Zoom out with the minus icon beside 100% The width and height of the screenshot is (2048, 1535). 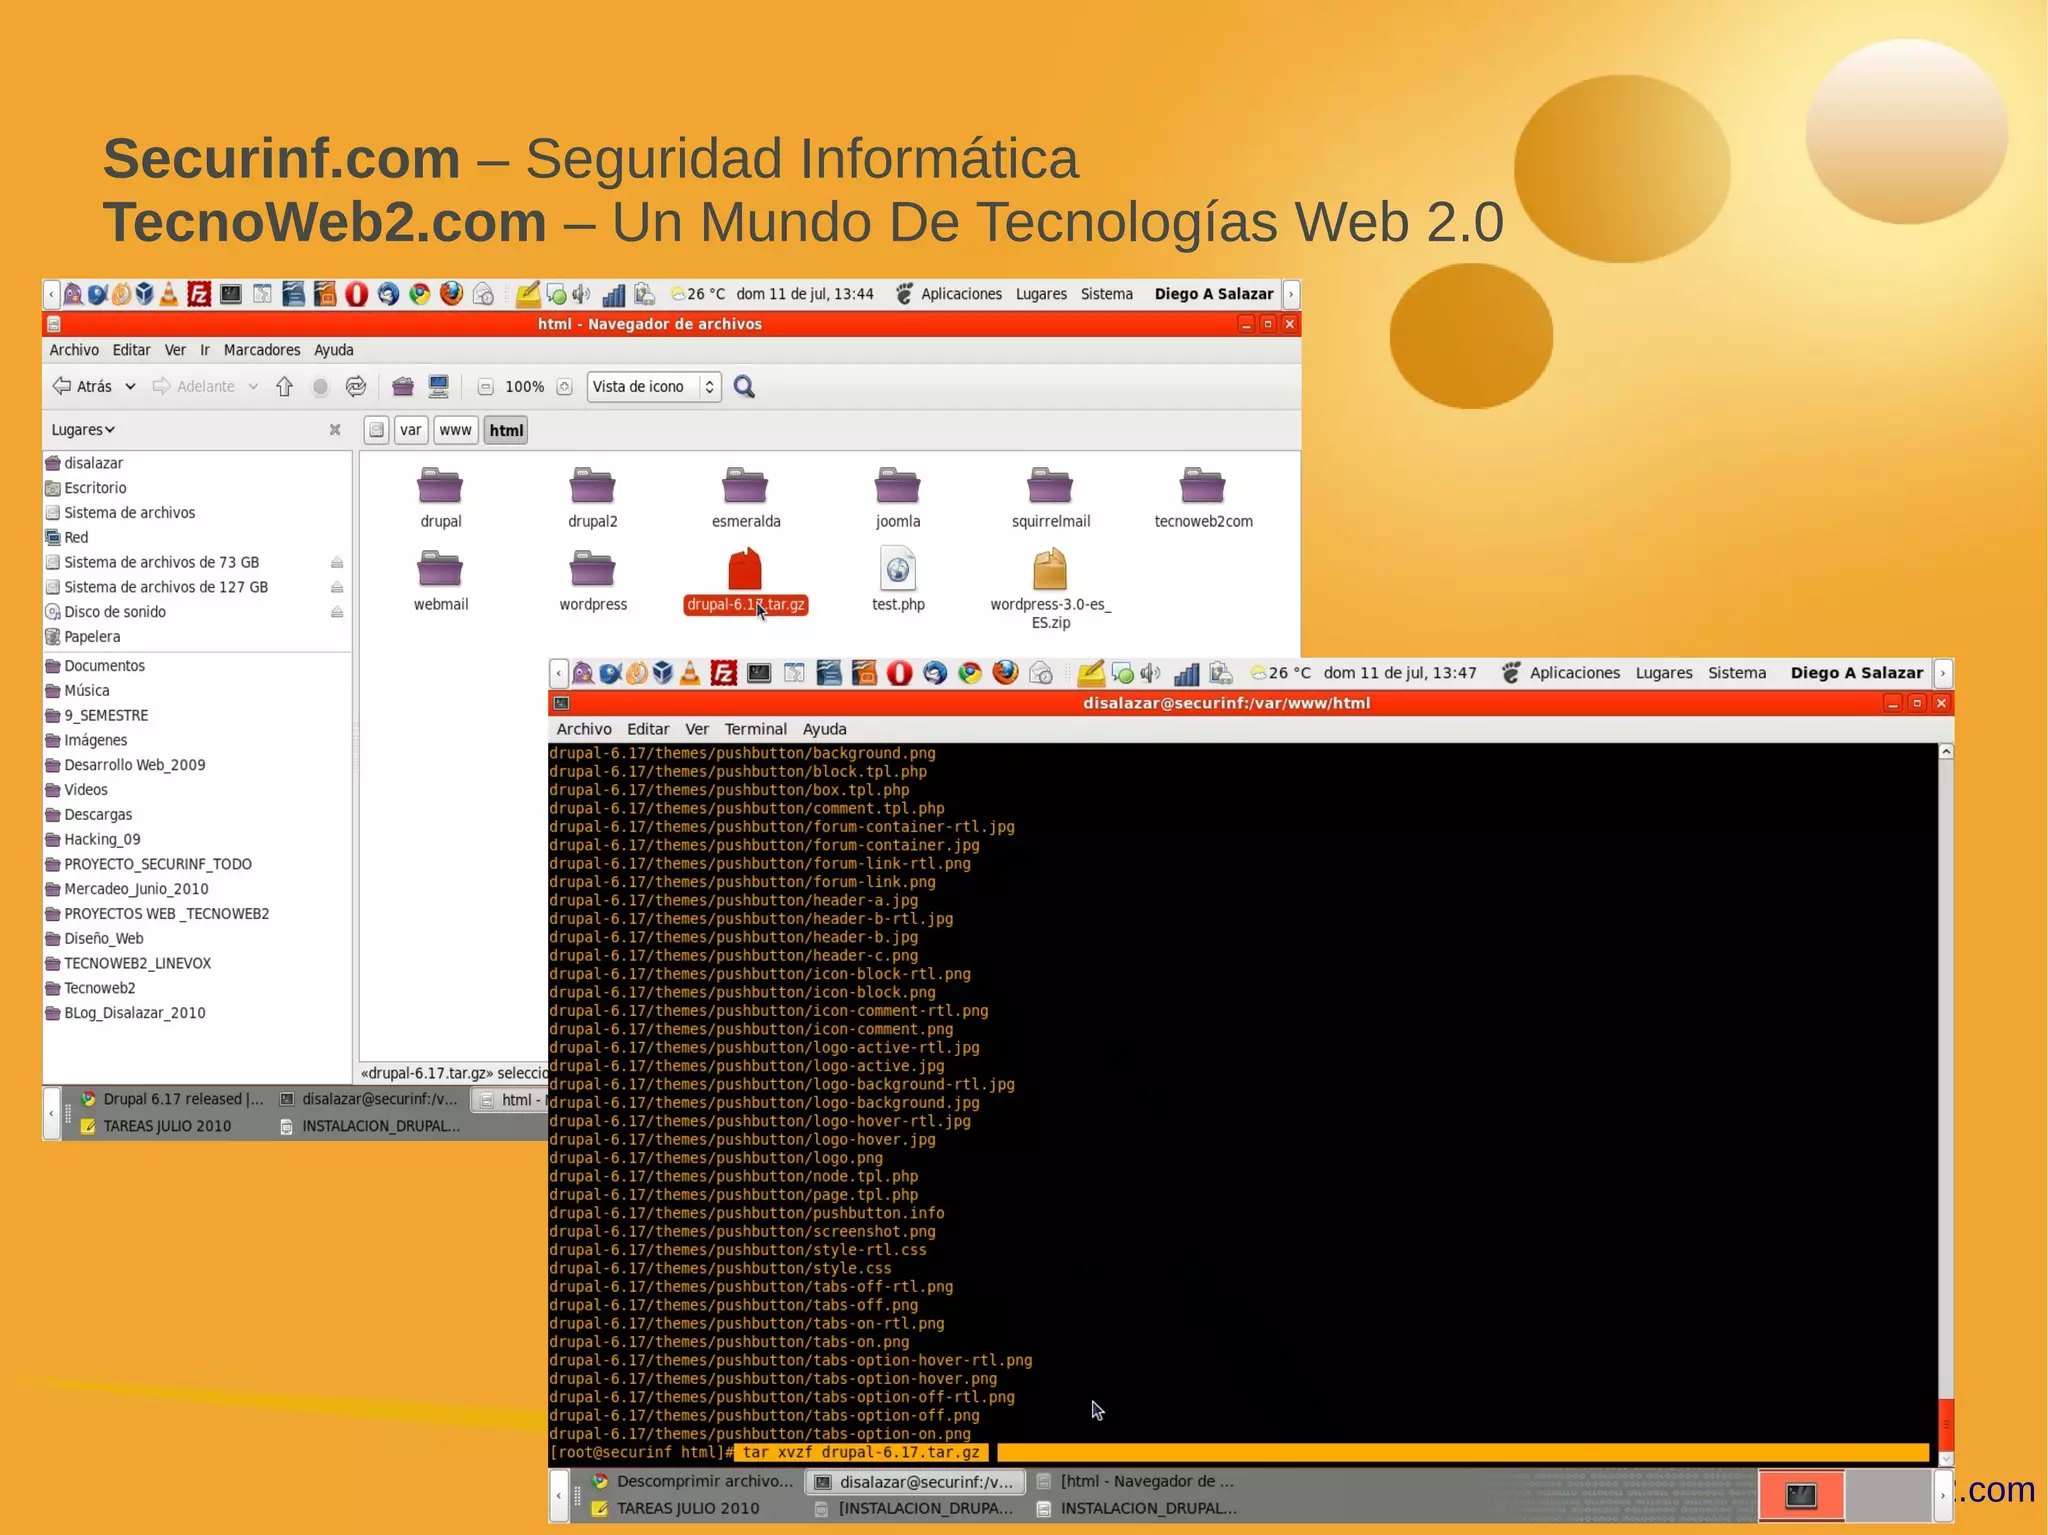click(x=485, y=387)
